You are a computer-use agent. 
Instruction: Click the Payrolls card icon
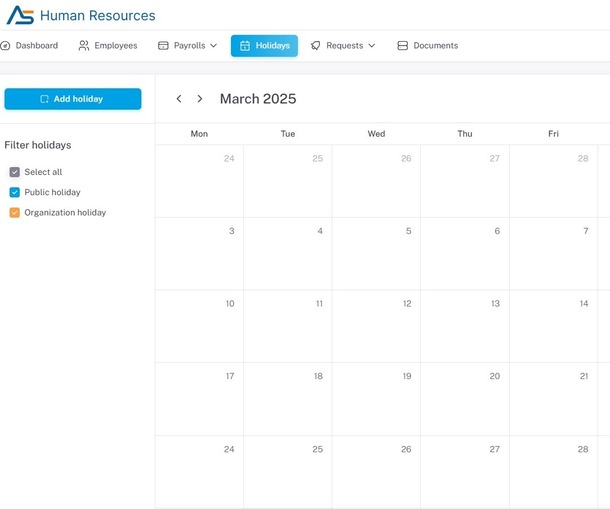tap(163, 46)
